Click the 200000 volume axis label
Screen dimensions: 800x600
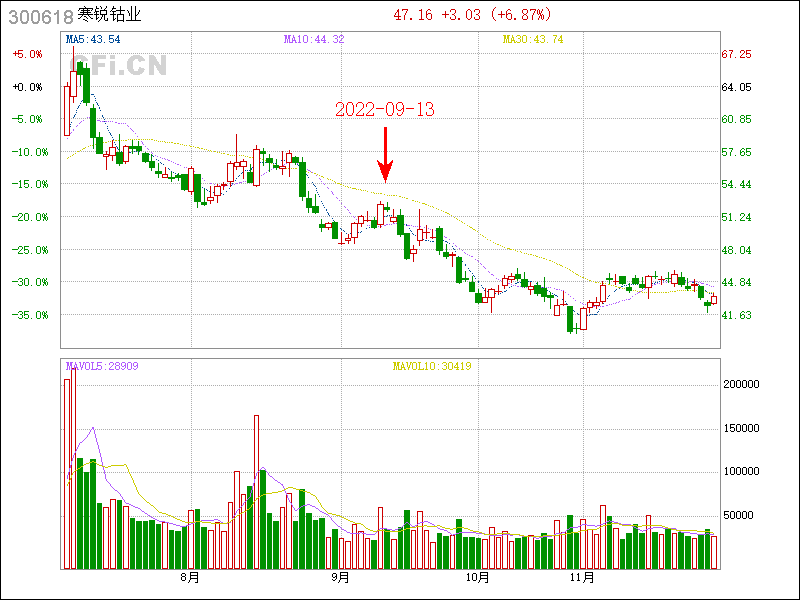pos(741,384)
